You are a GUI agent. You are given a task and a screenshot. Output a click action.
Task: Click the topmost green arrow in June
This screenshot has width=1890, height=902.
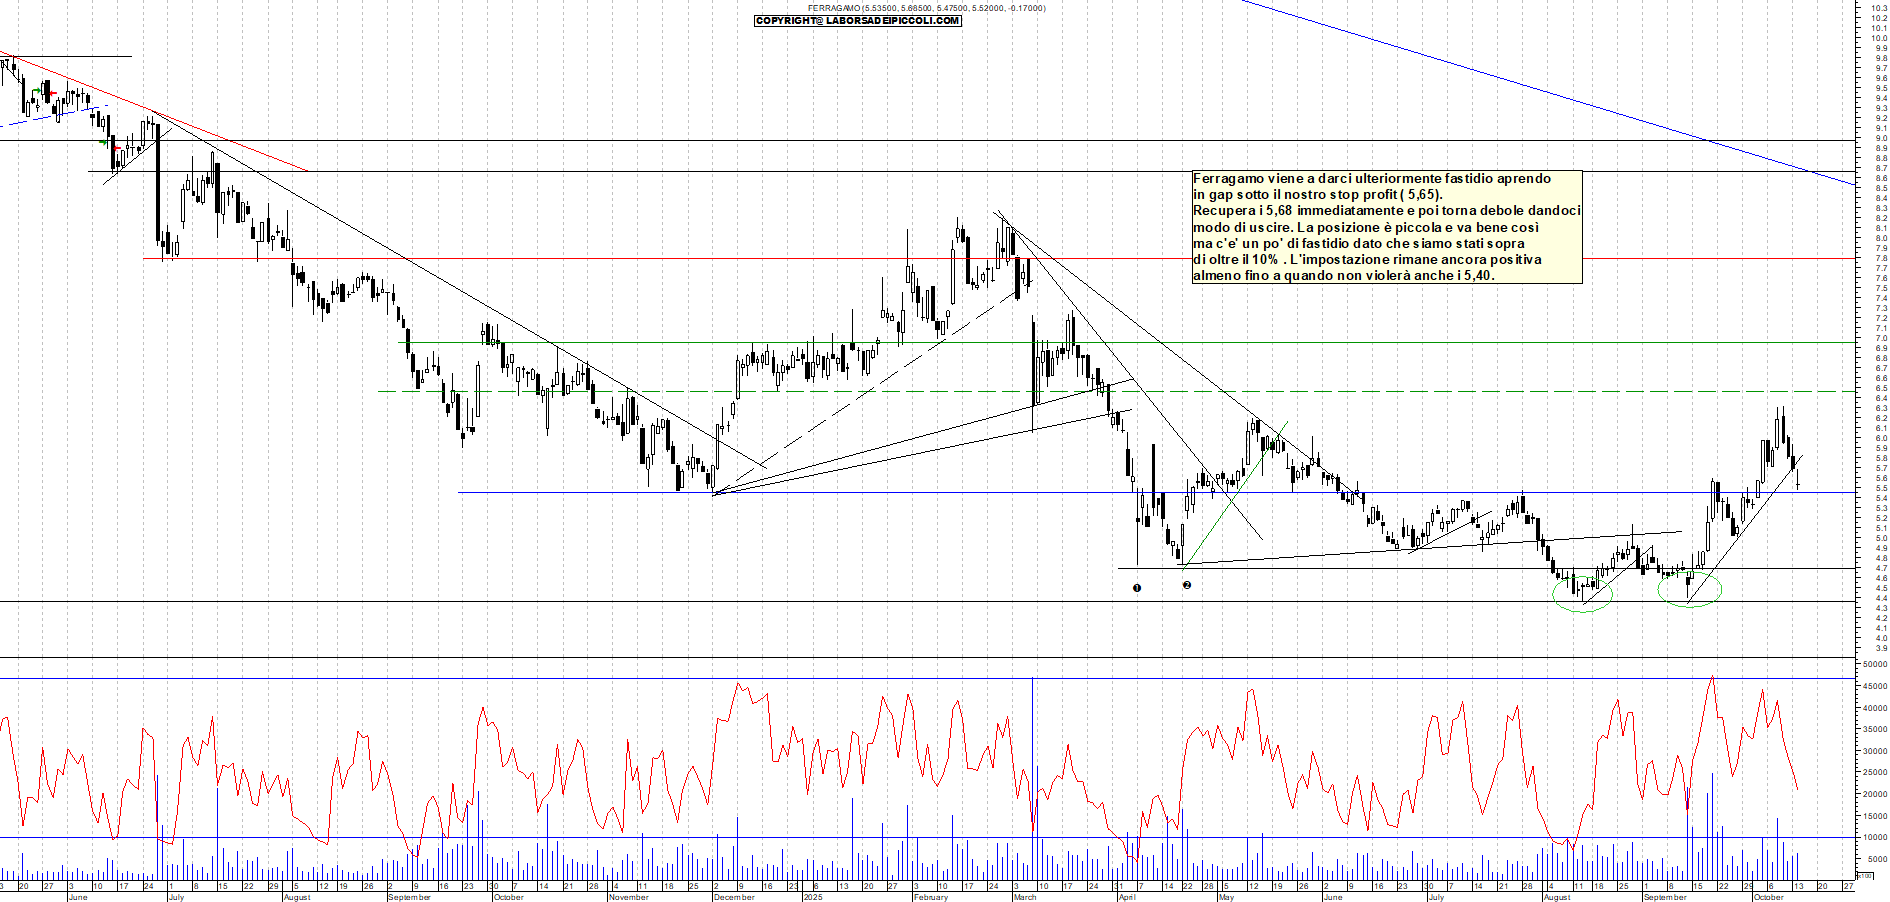pos(36,92)
